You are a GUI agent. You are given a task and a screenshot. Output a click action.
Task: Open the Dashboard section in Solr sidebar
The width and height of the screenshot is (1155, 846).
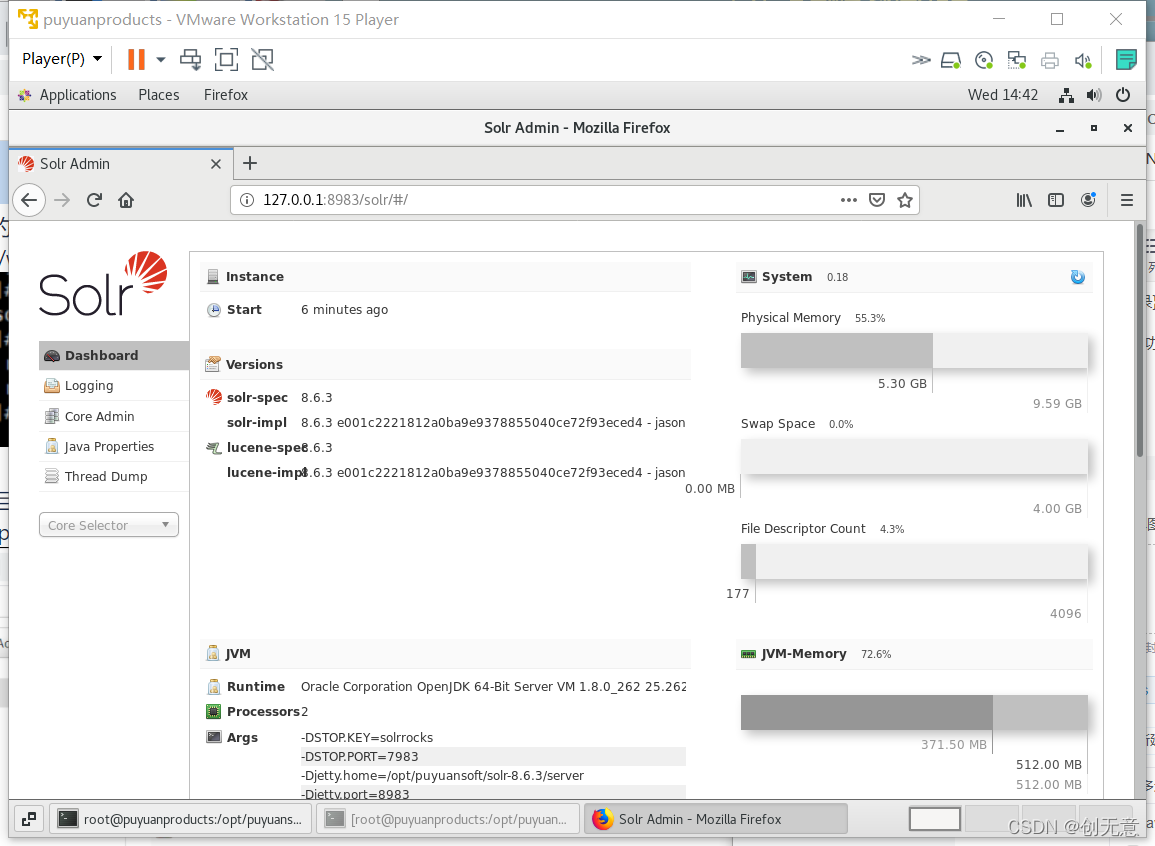tap(114, 356)
